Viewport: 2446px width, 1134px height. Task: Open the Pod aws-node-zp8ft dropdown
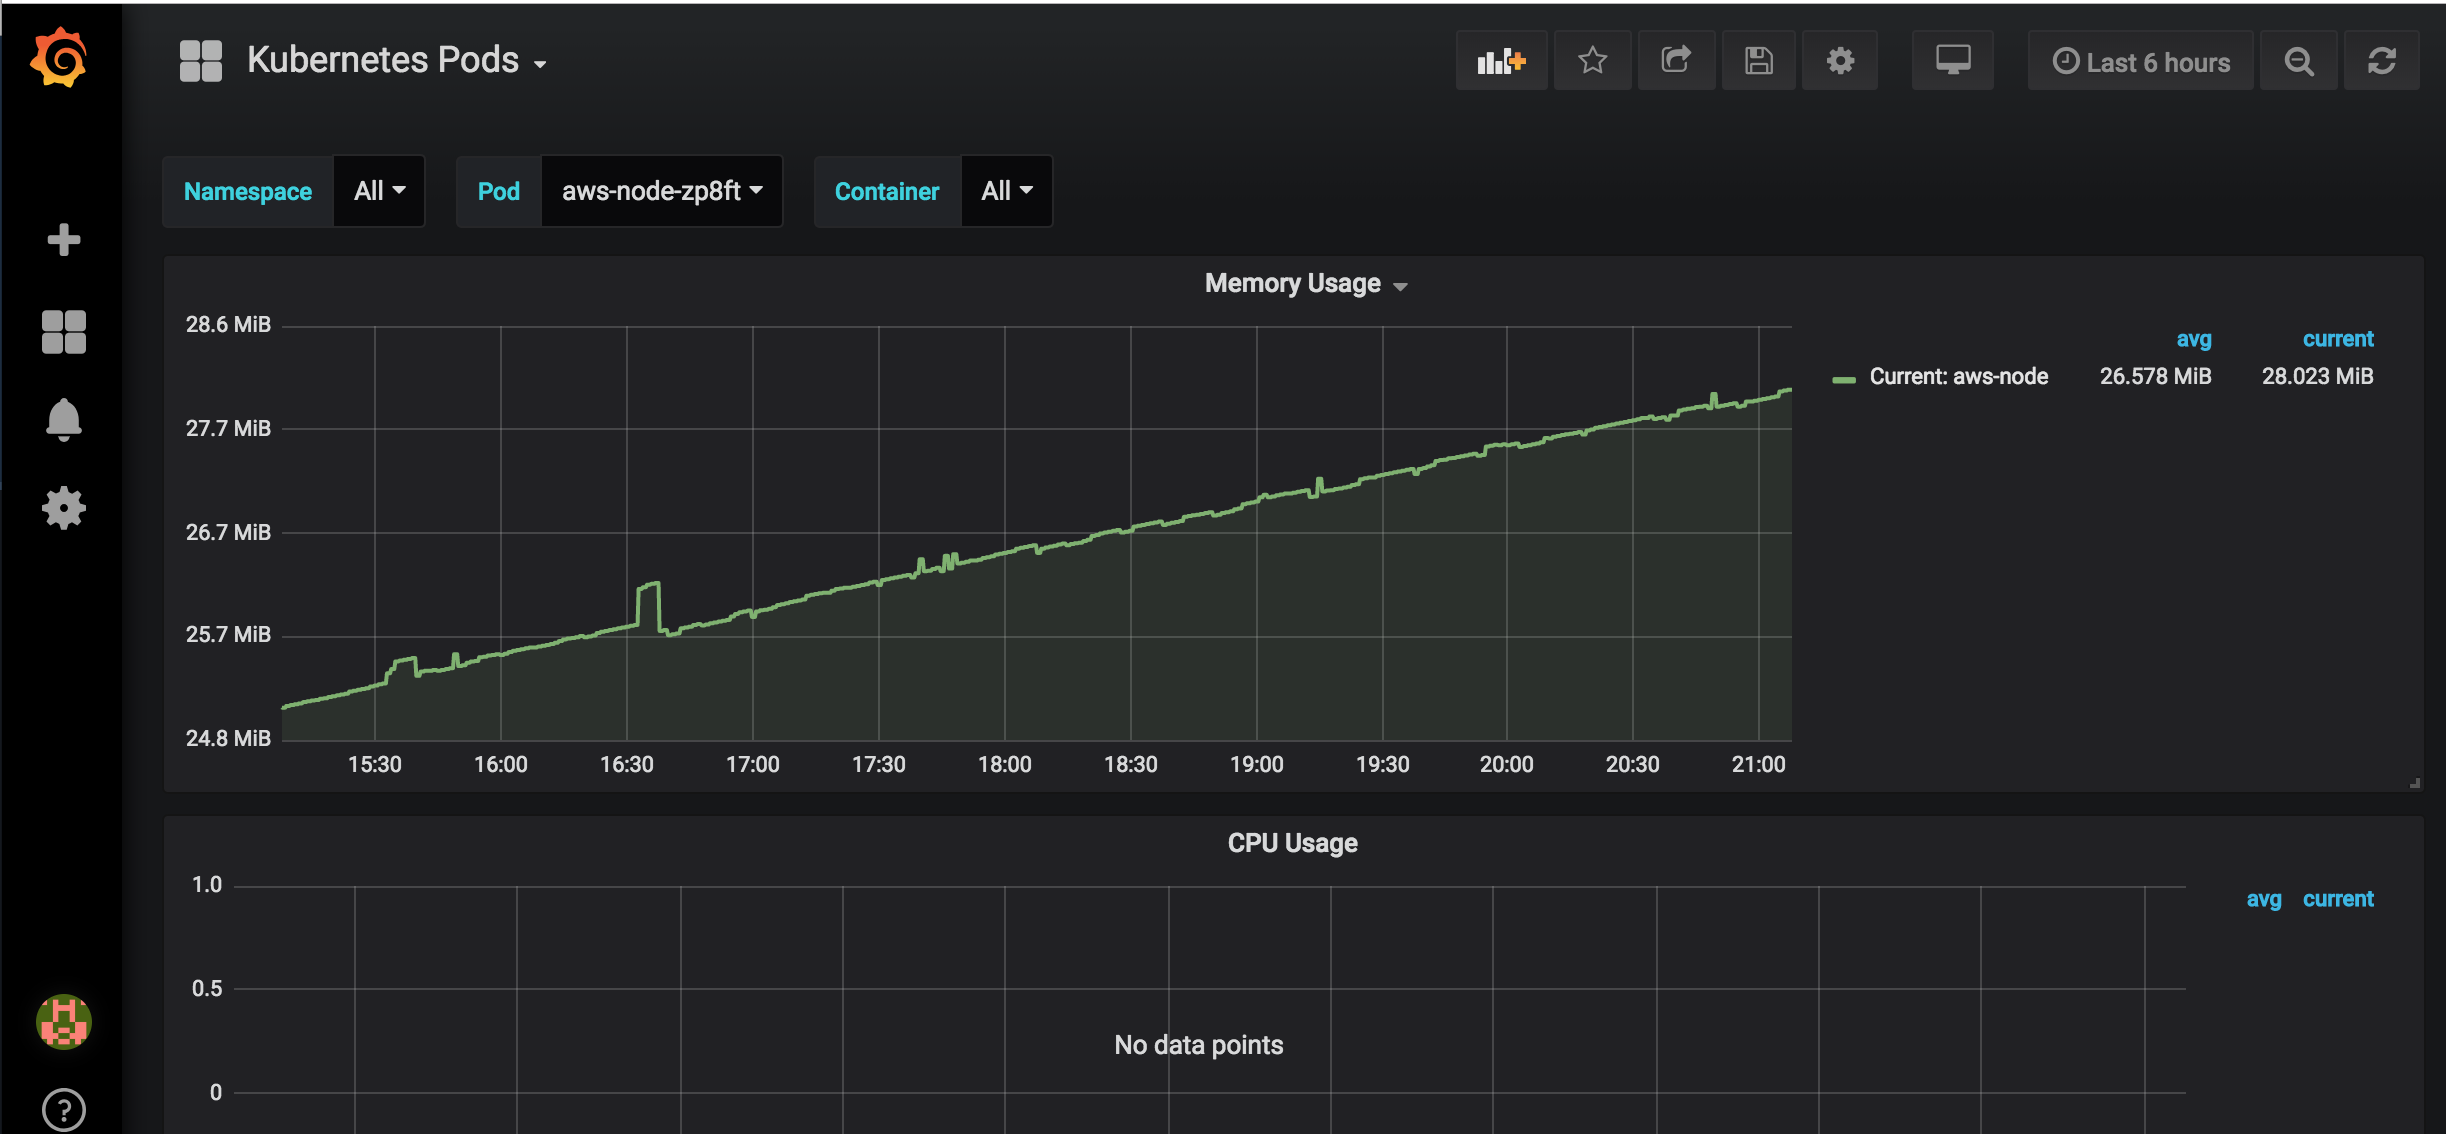(661, 191)
